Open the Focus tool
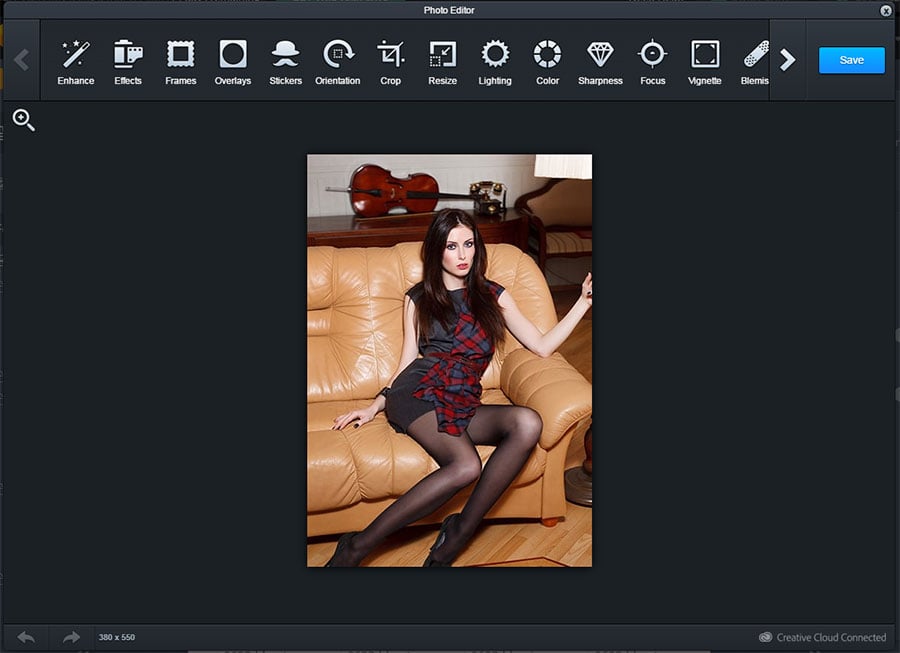 coord(652,61)
